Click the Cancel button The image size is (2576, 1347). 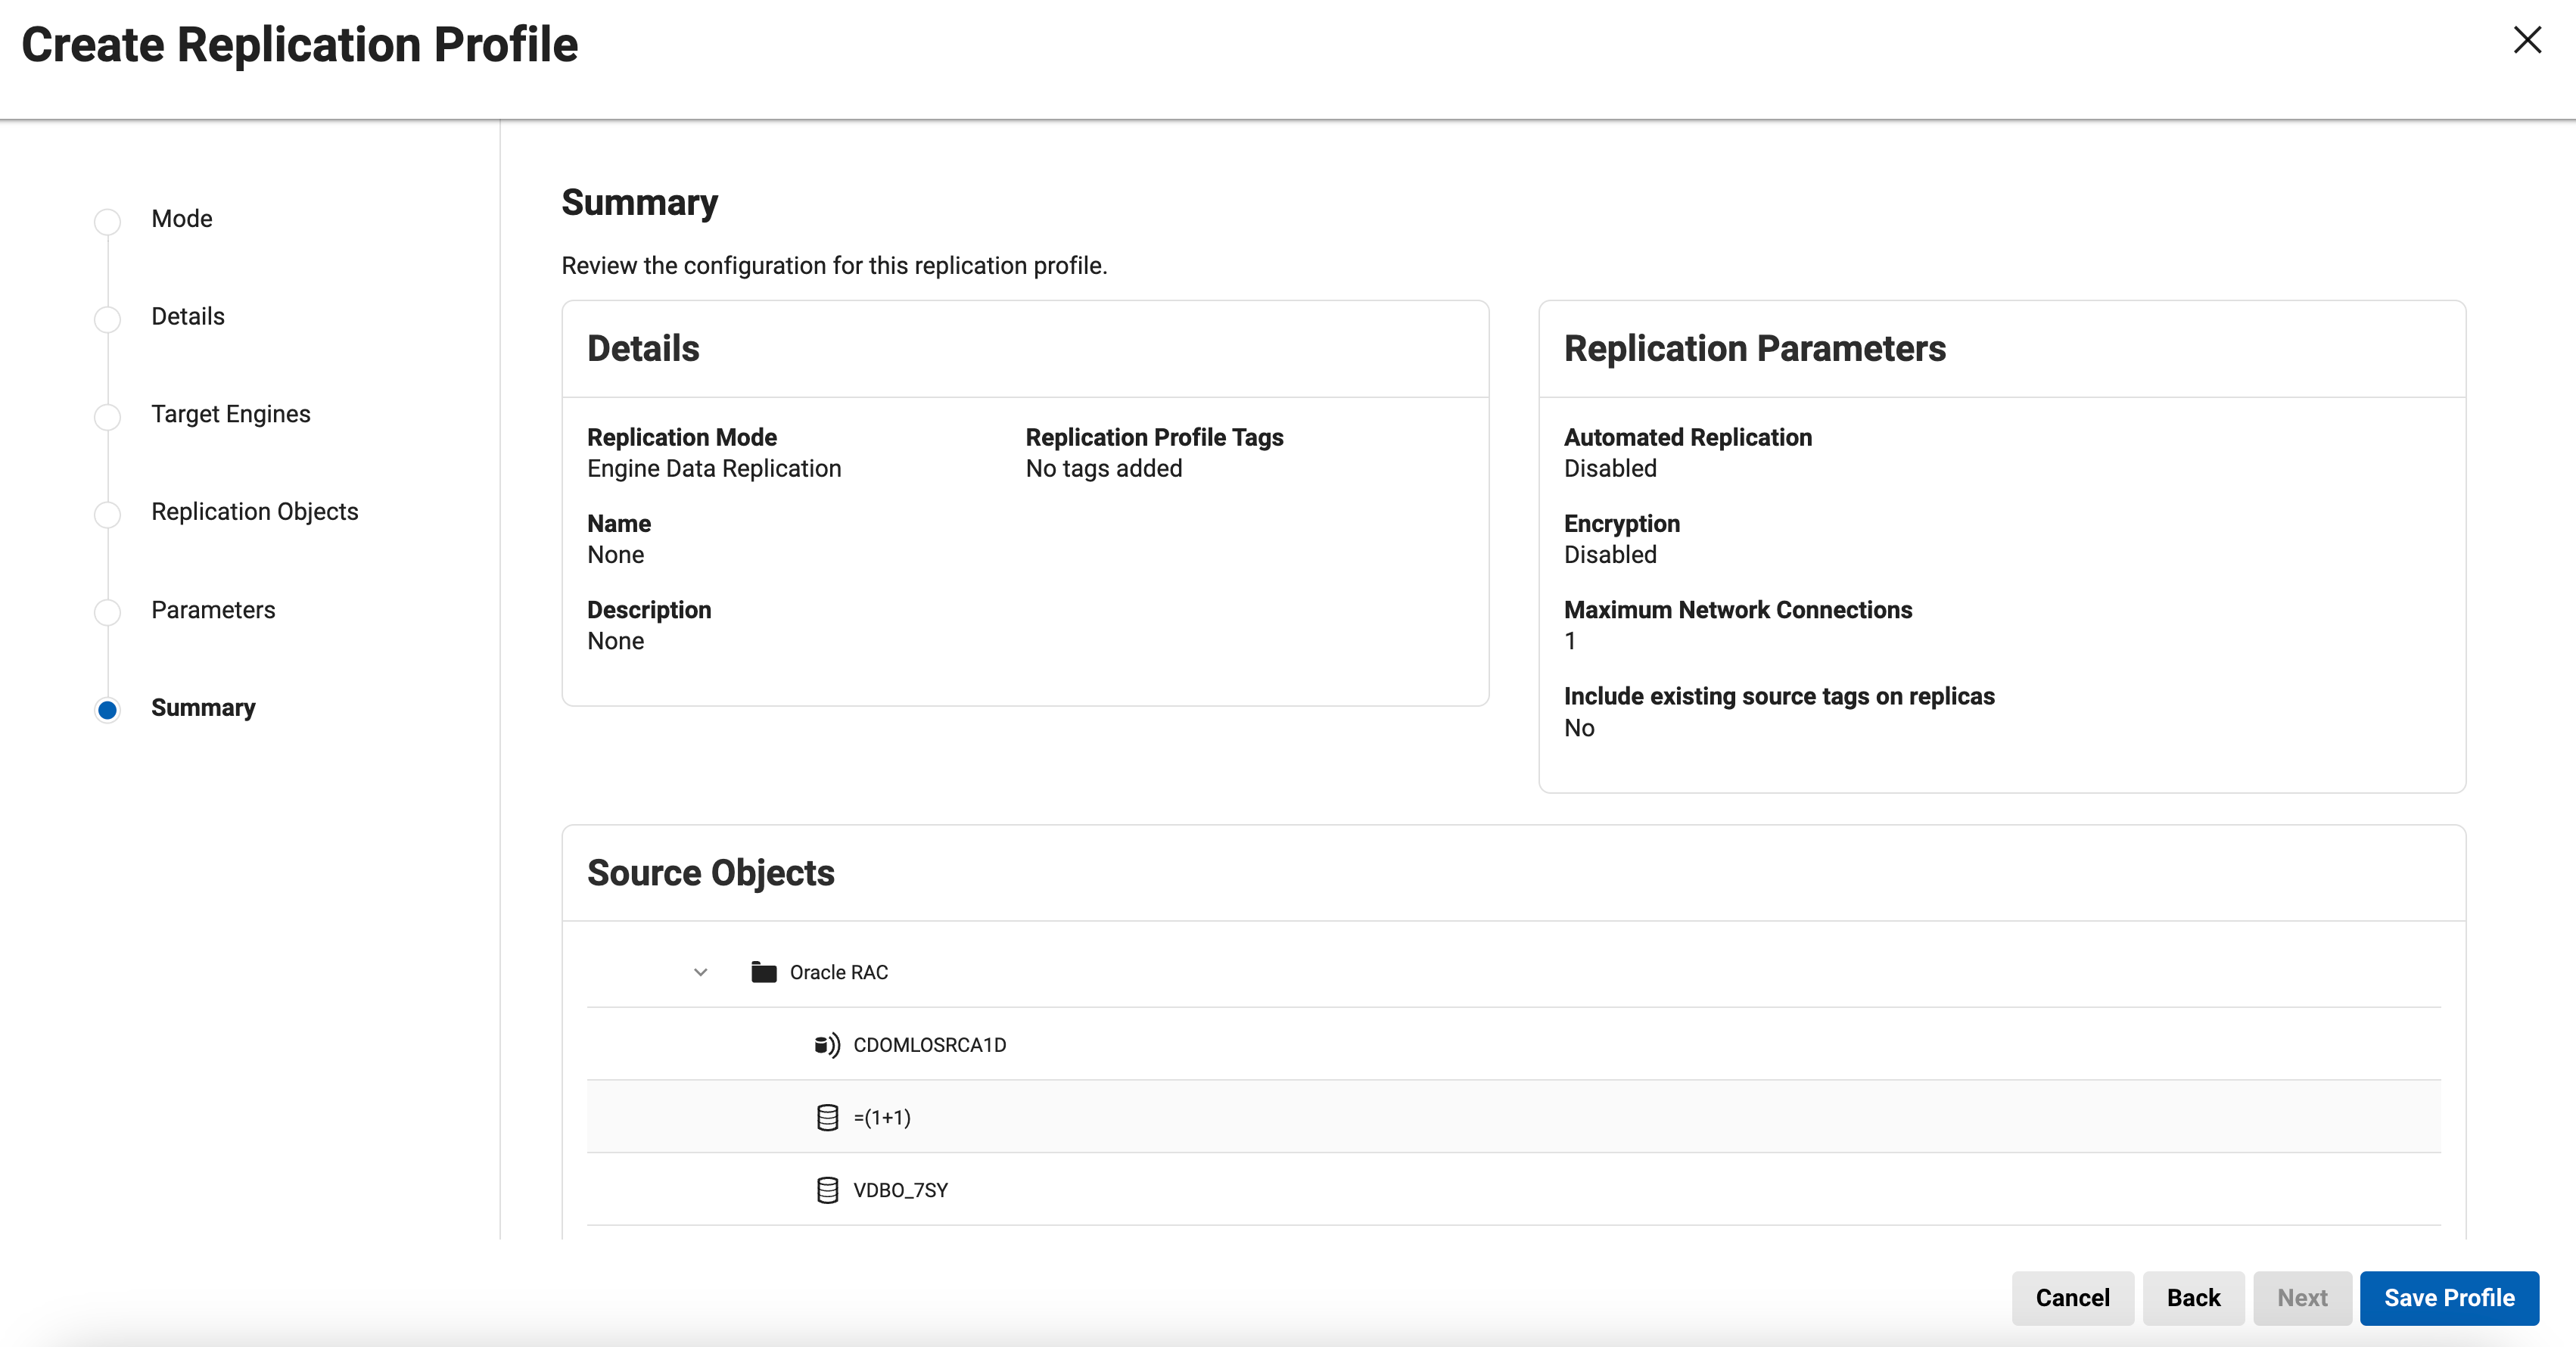pos(2072,1298)
